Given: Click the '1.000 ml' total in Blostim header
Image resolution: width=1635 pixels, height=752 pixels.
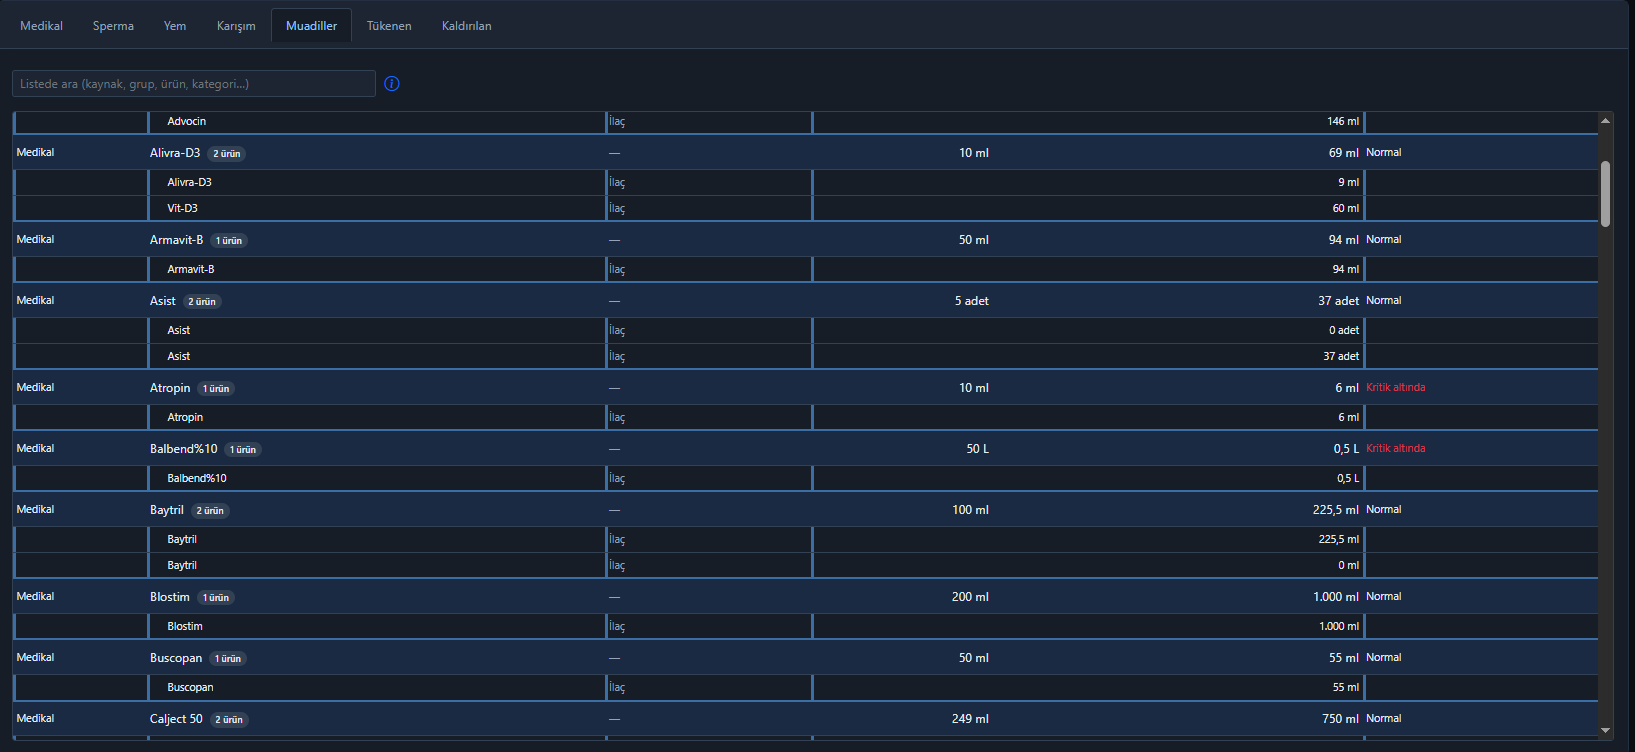Looking at the screenshot, I should (1336, 597).
